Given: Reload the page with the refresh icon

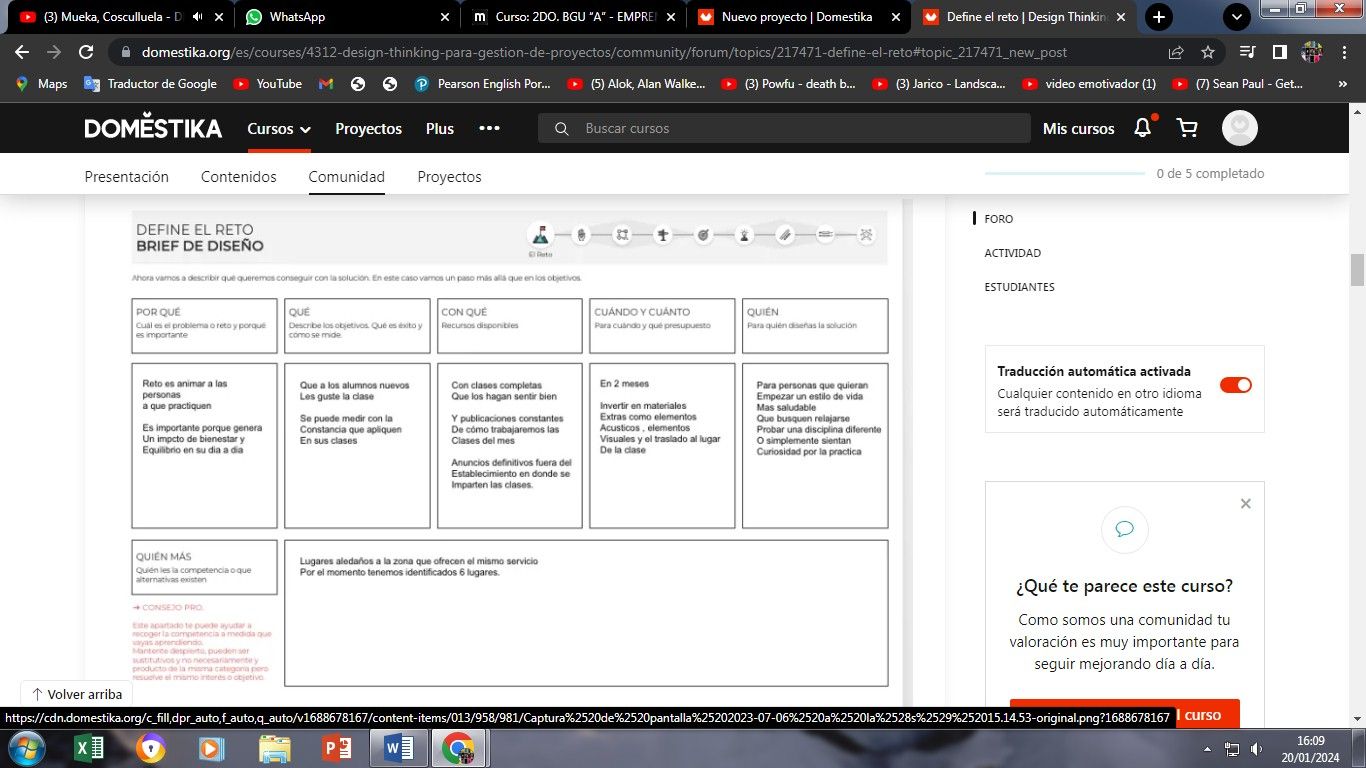Looking at the screenshot, I should (x=86, y=52).
